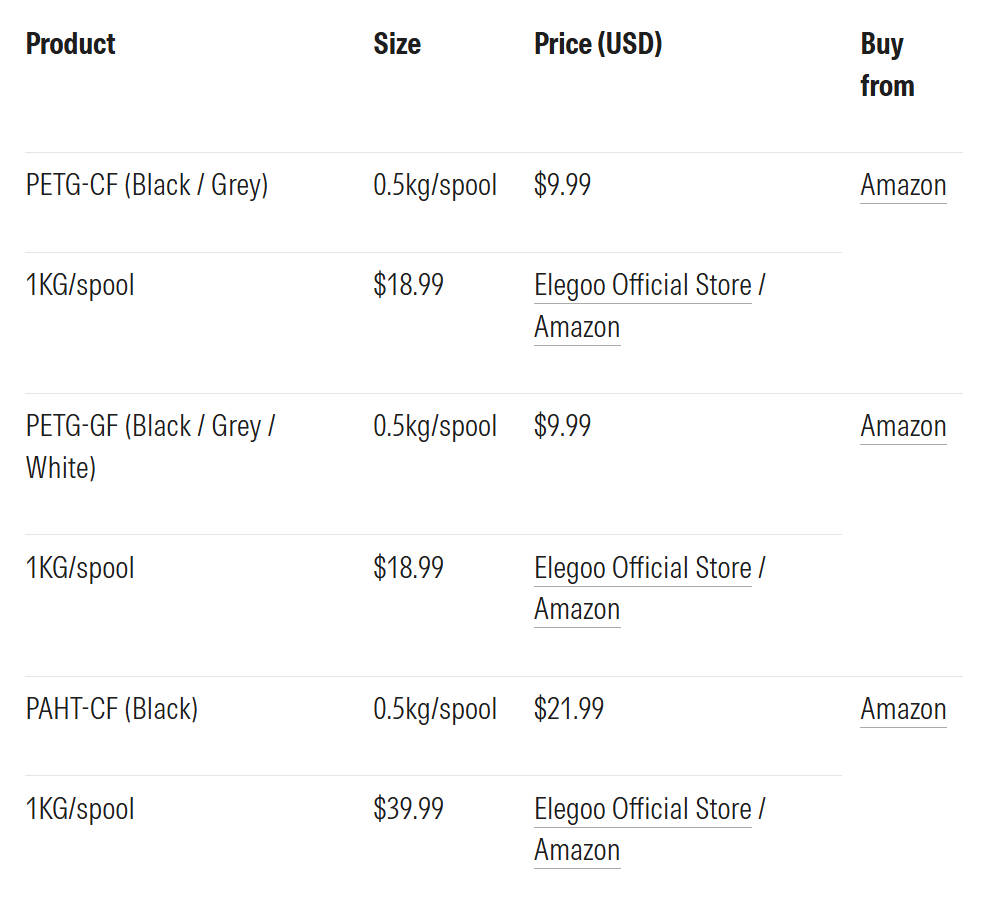Select the PAHT-CF (Black) product cell
The image size is (984, 909).
(x=112, y=710)
